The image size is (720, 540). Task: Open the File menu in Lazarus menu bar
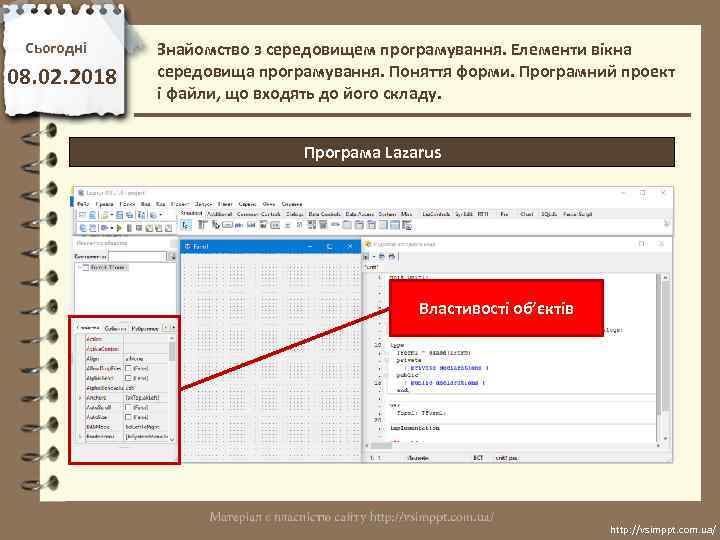(x=83, y=204)
